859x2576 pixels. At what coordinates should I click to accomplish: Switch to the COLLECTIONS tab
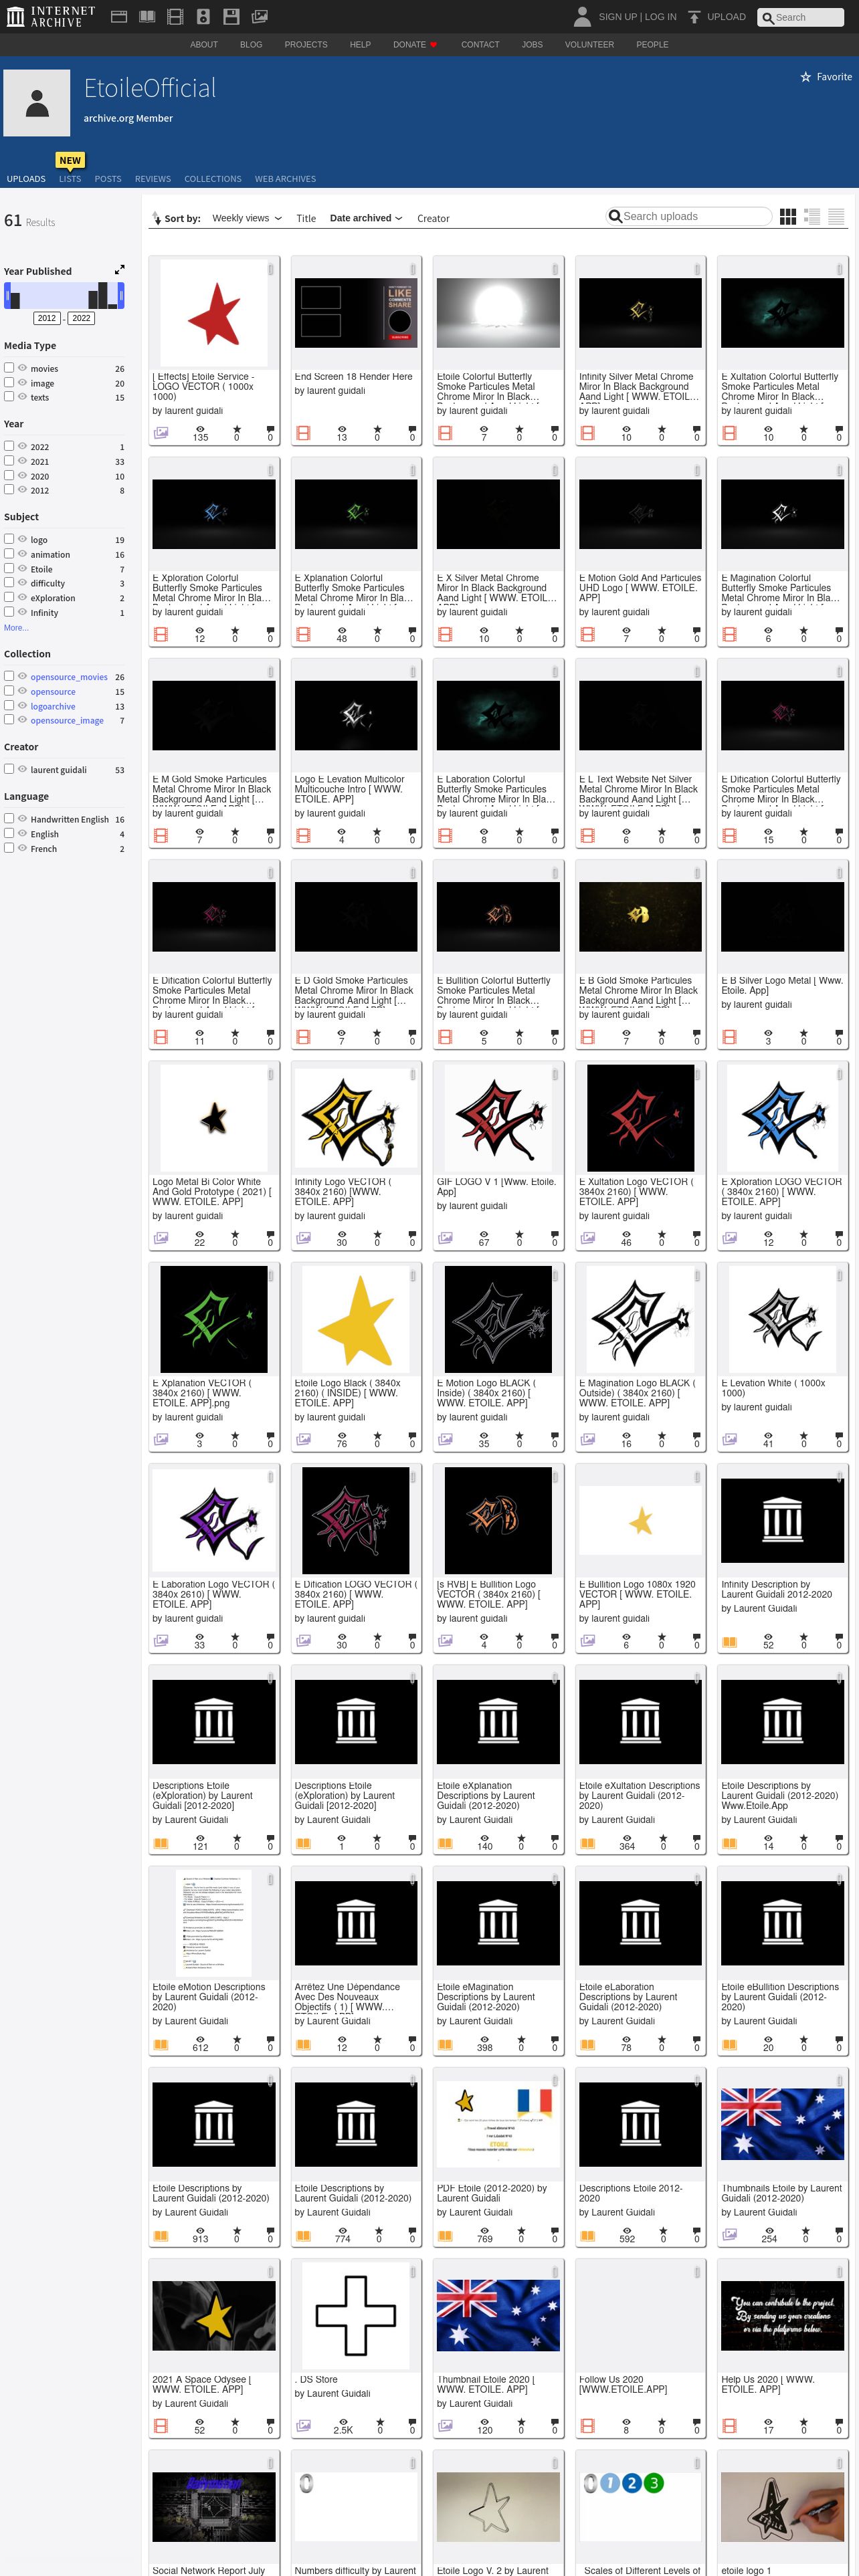click(213, 179)
